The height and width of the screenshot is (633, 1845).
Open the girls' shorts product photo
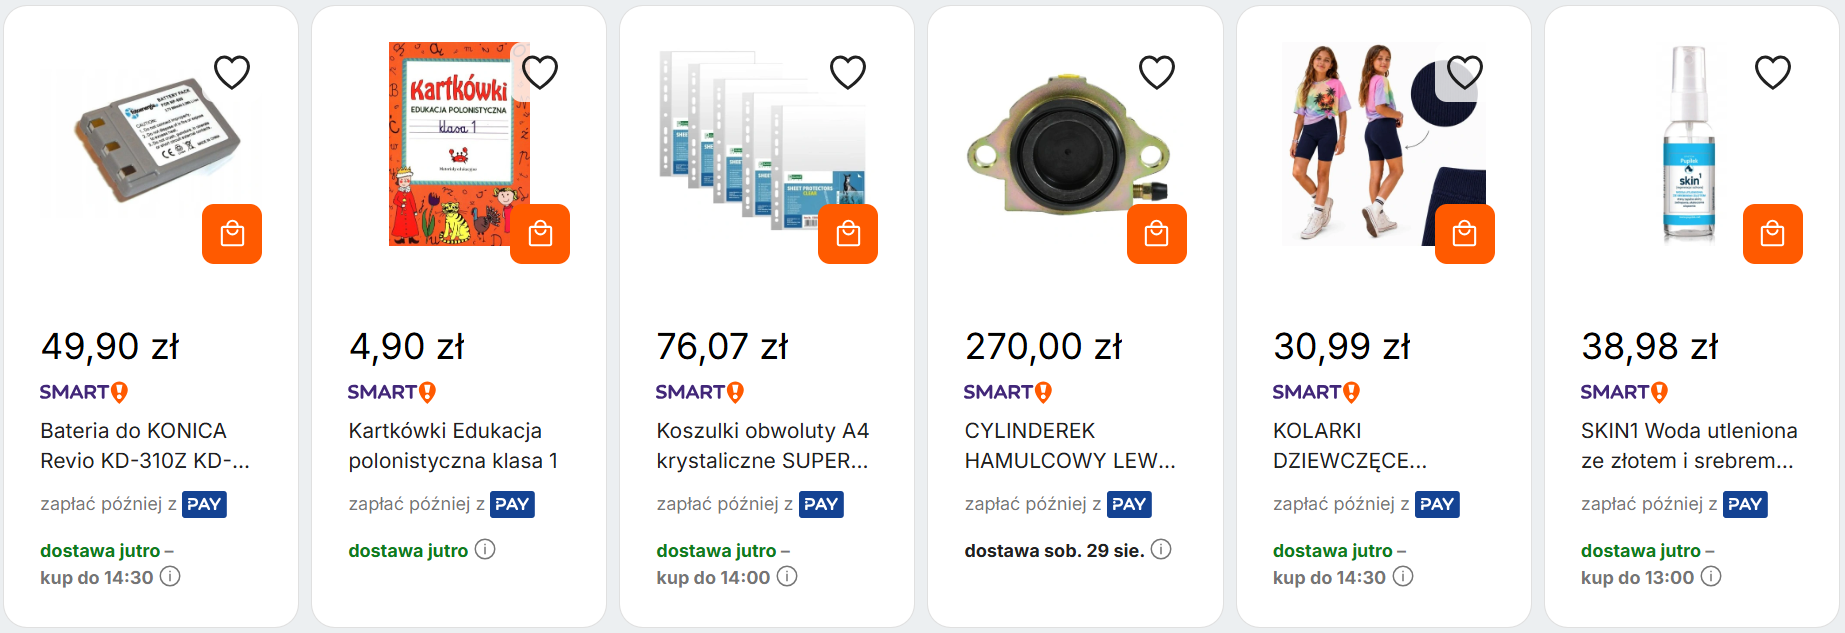[x=1384, y=144]
